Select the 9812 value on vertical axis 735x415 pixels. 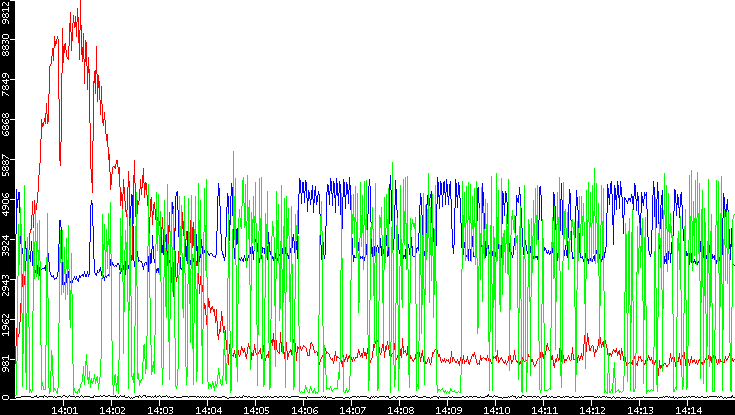coord(6,11)
